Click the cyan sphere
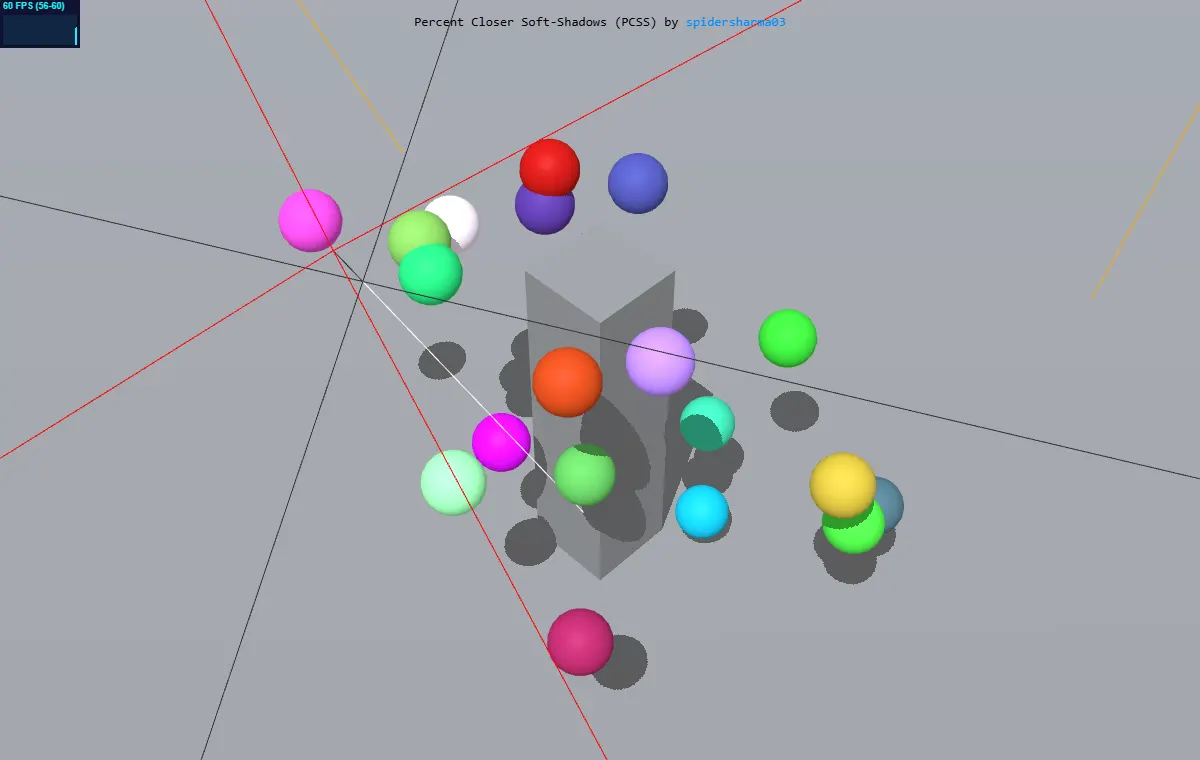Viewport: 1200px width, 760px height. [x=702, y=511]
